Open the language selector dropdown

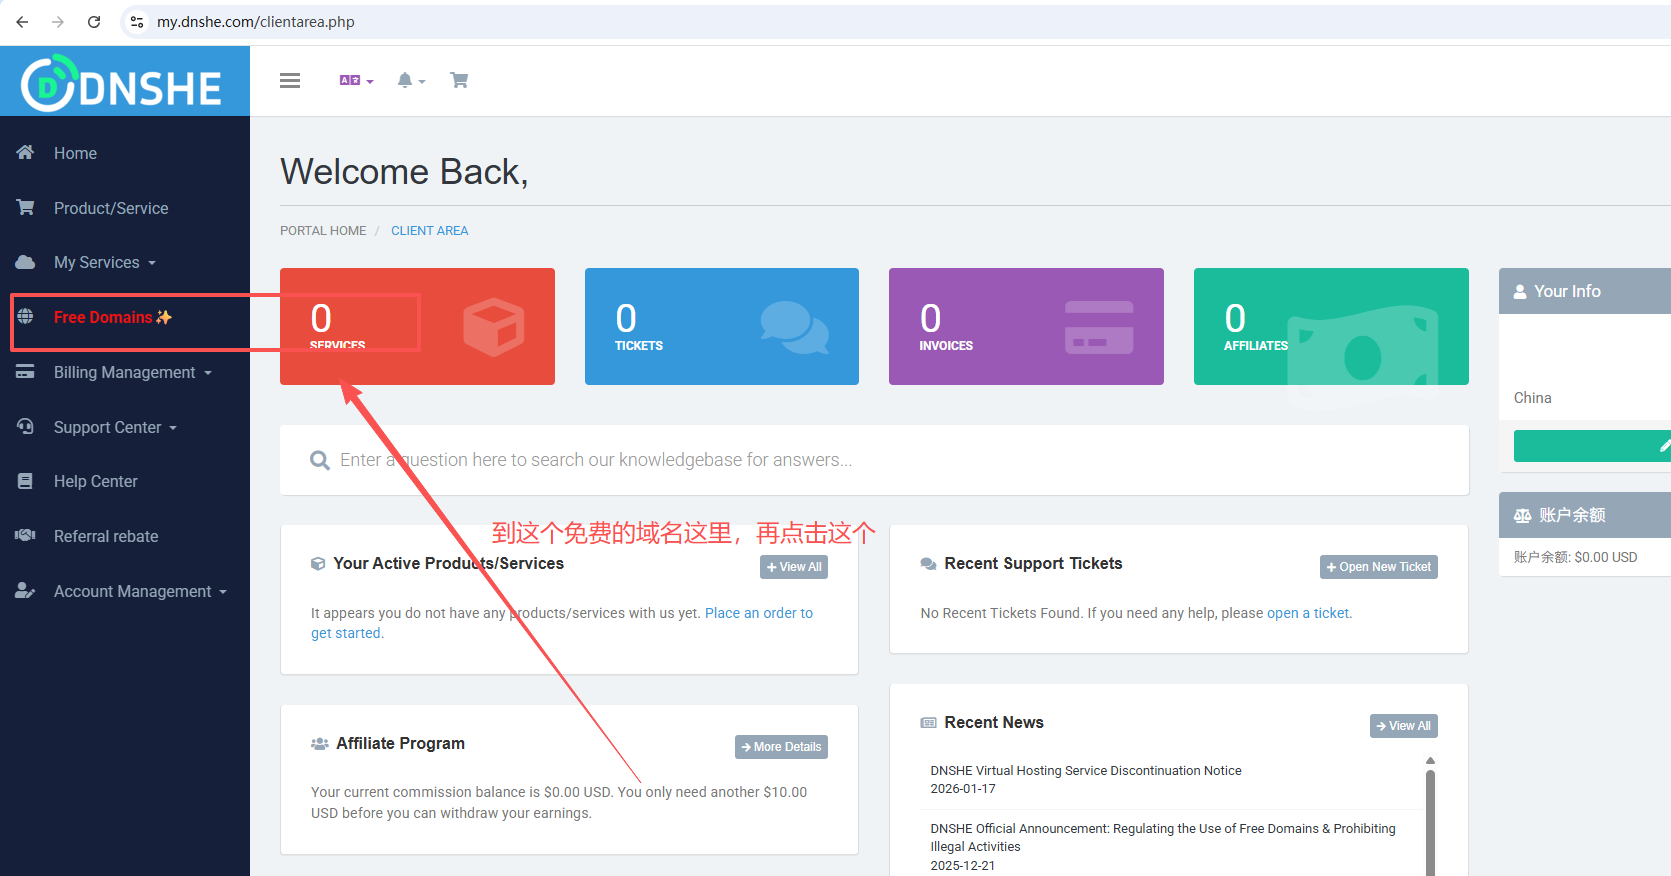[355, 81]
